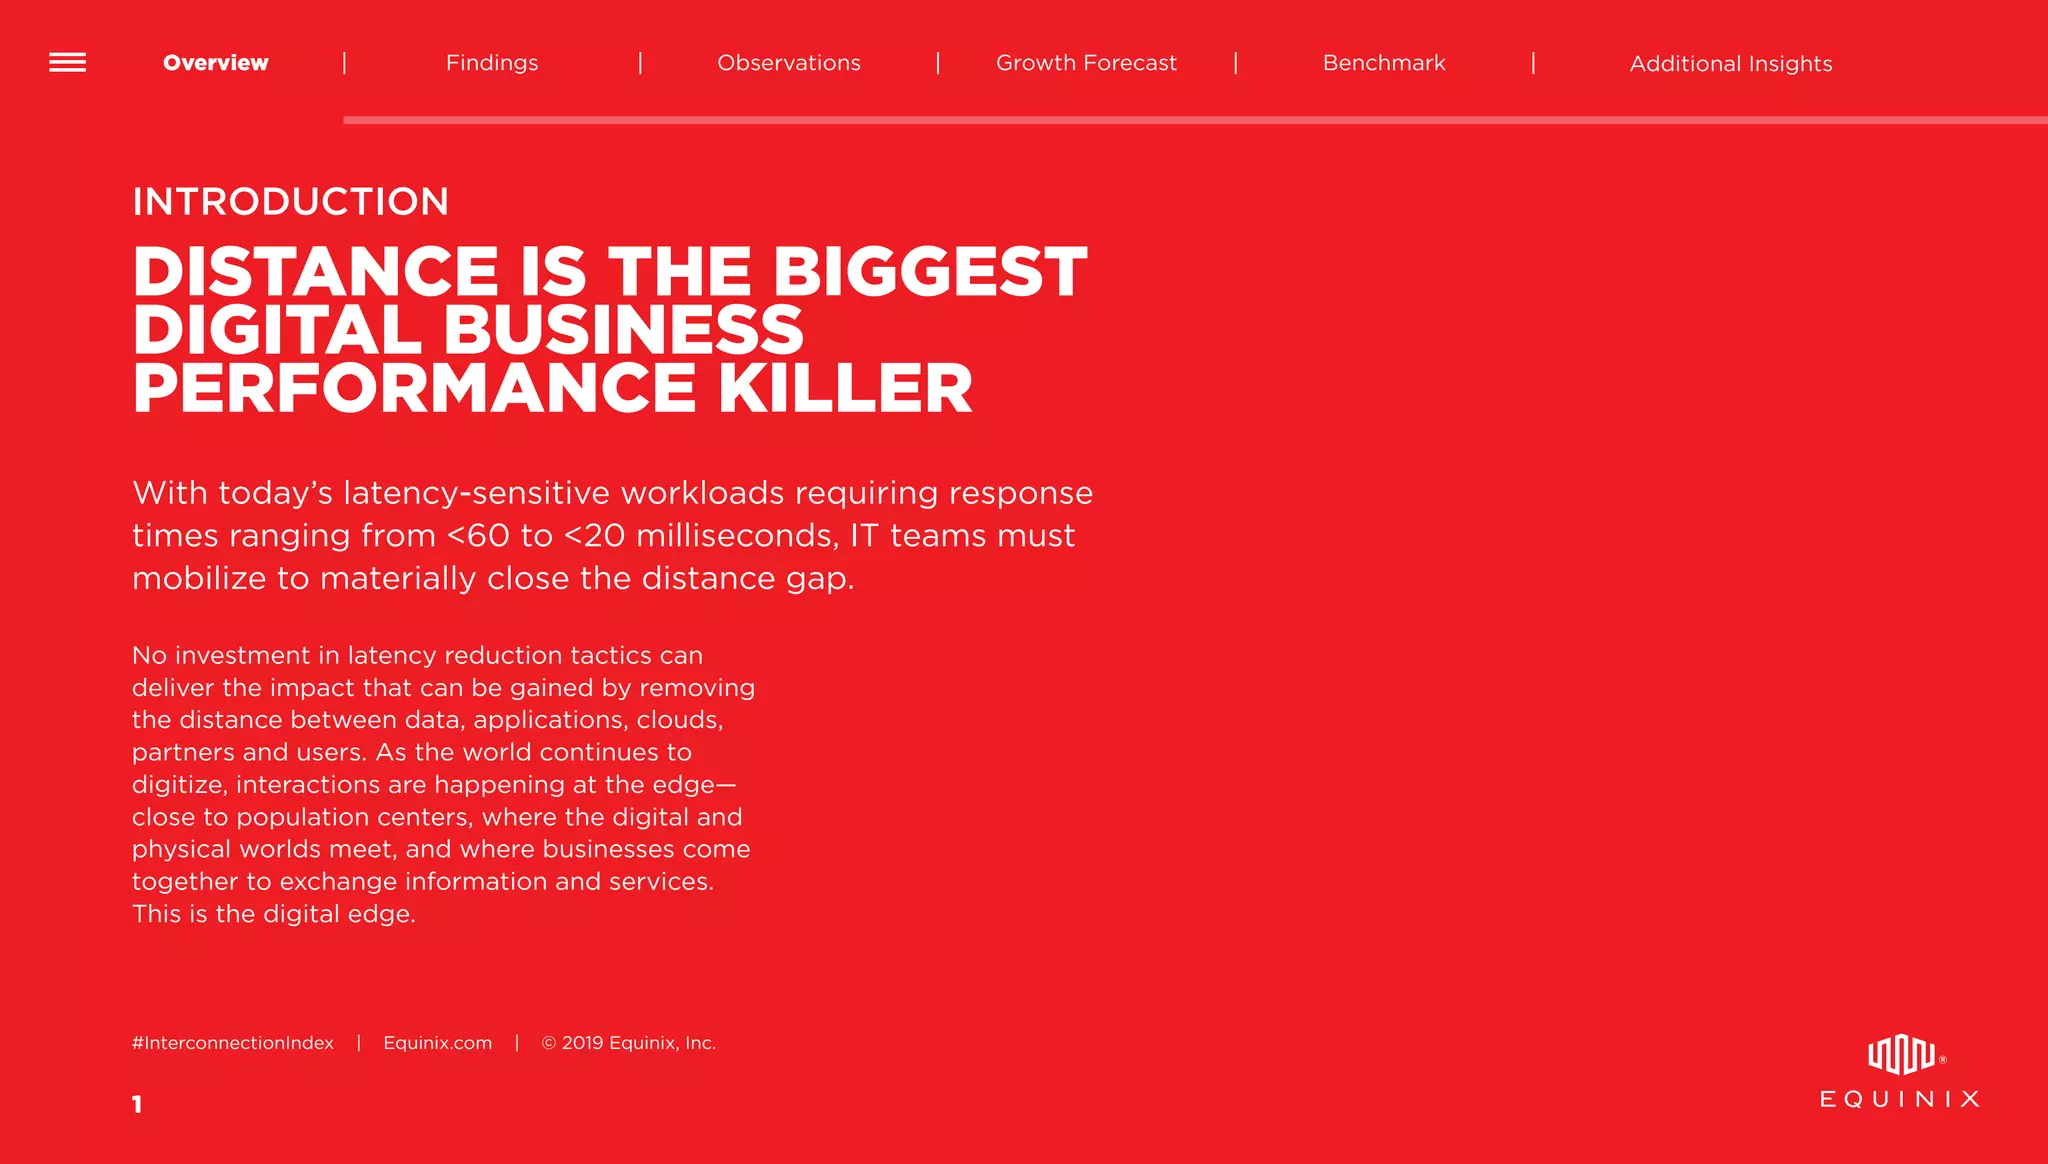
Task: Open the hamburger menu icon
Action: tap(67, 63)
